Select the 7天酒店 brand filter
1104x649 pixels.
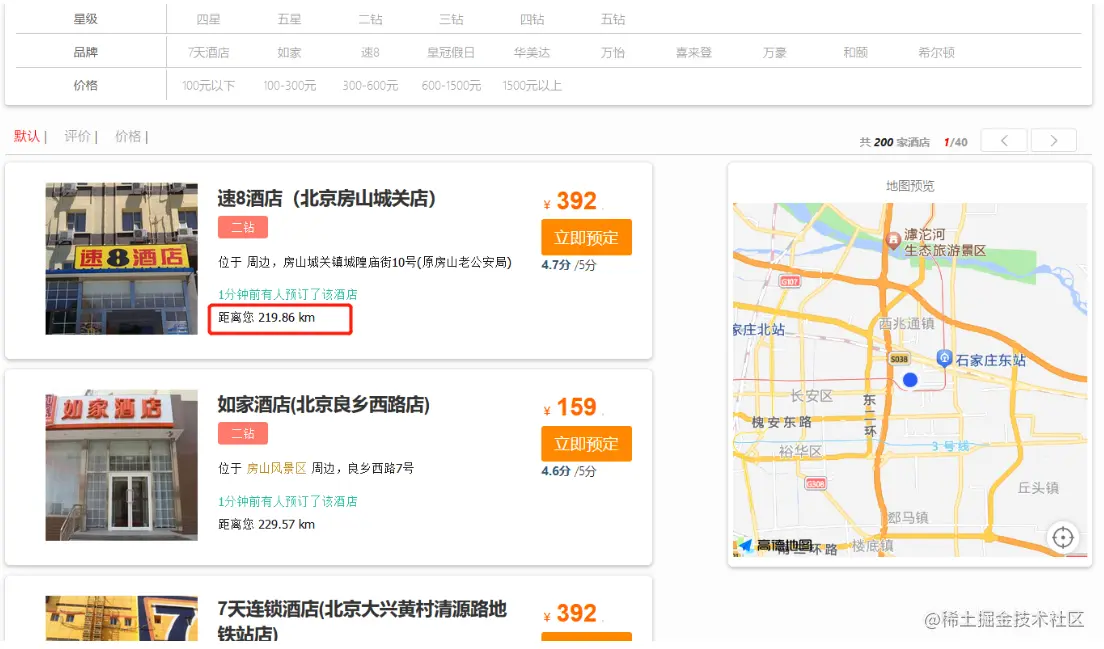point(208,53)
